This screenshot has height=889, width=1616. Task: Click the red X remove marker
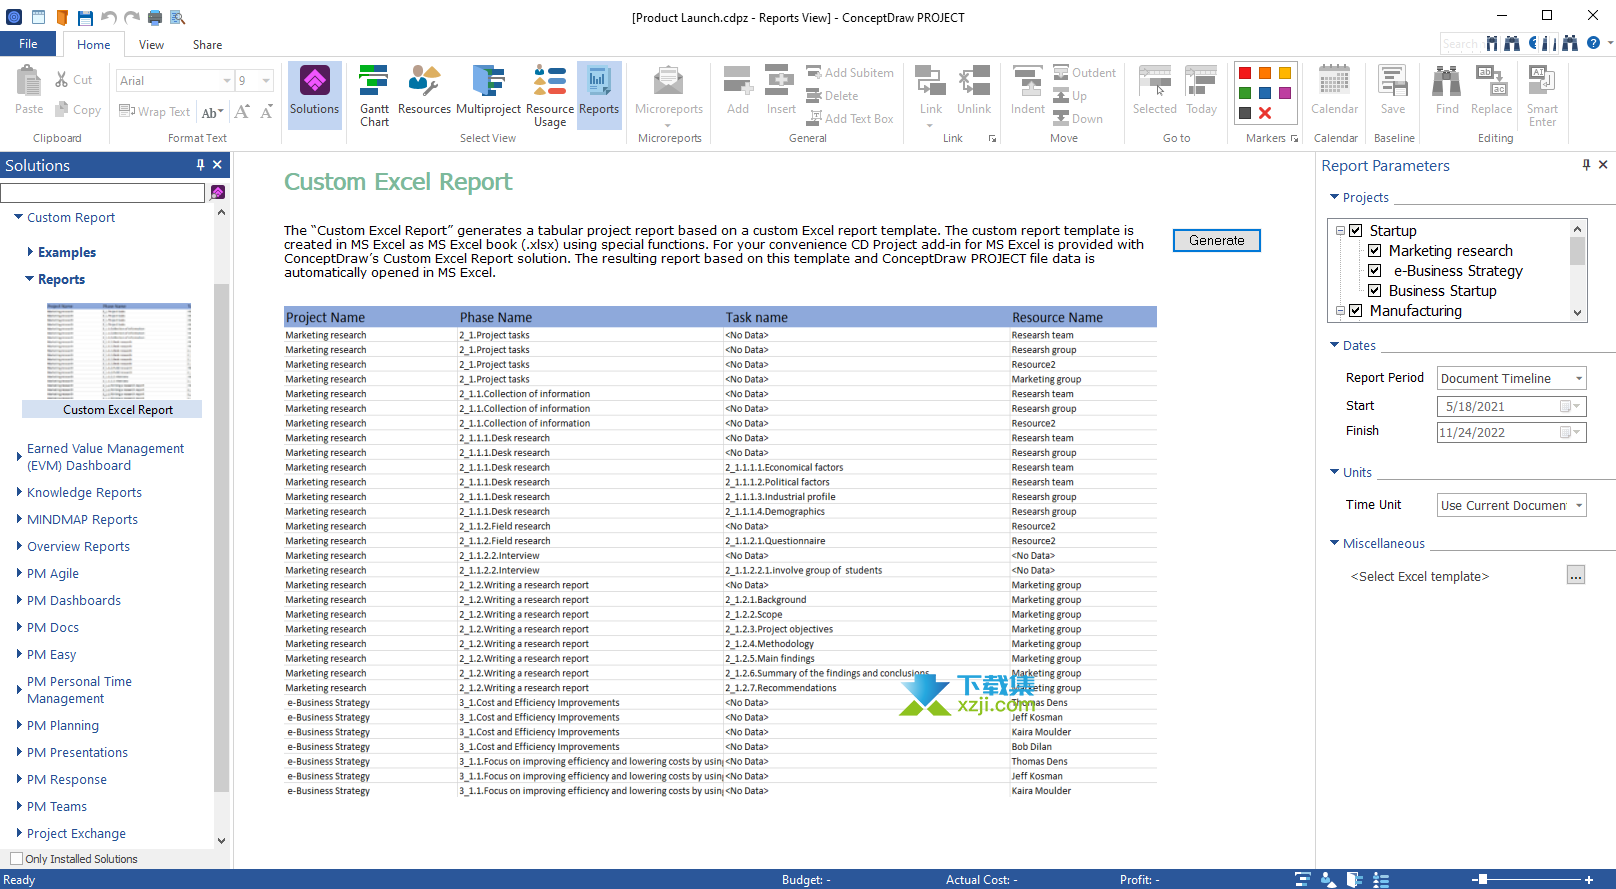(x=1265, y=113)
